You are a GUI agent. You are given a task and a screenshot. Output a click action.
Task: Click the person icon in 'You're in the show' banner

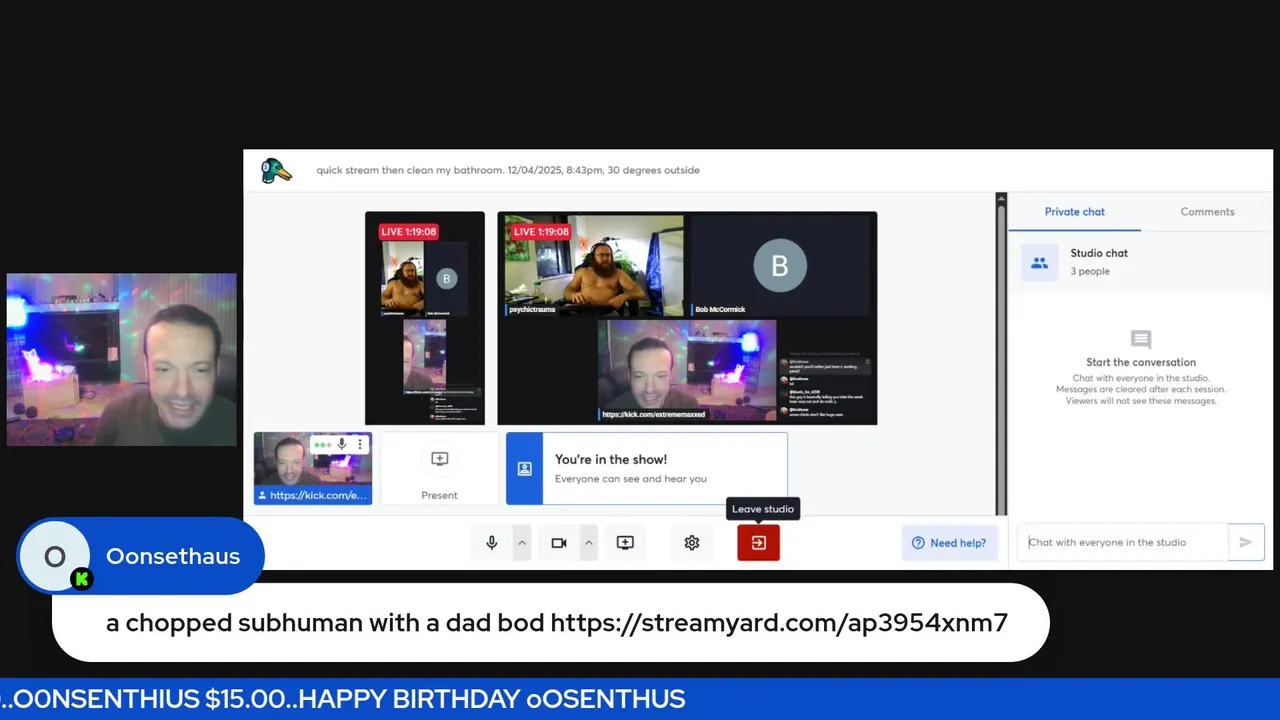524,468
